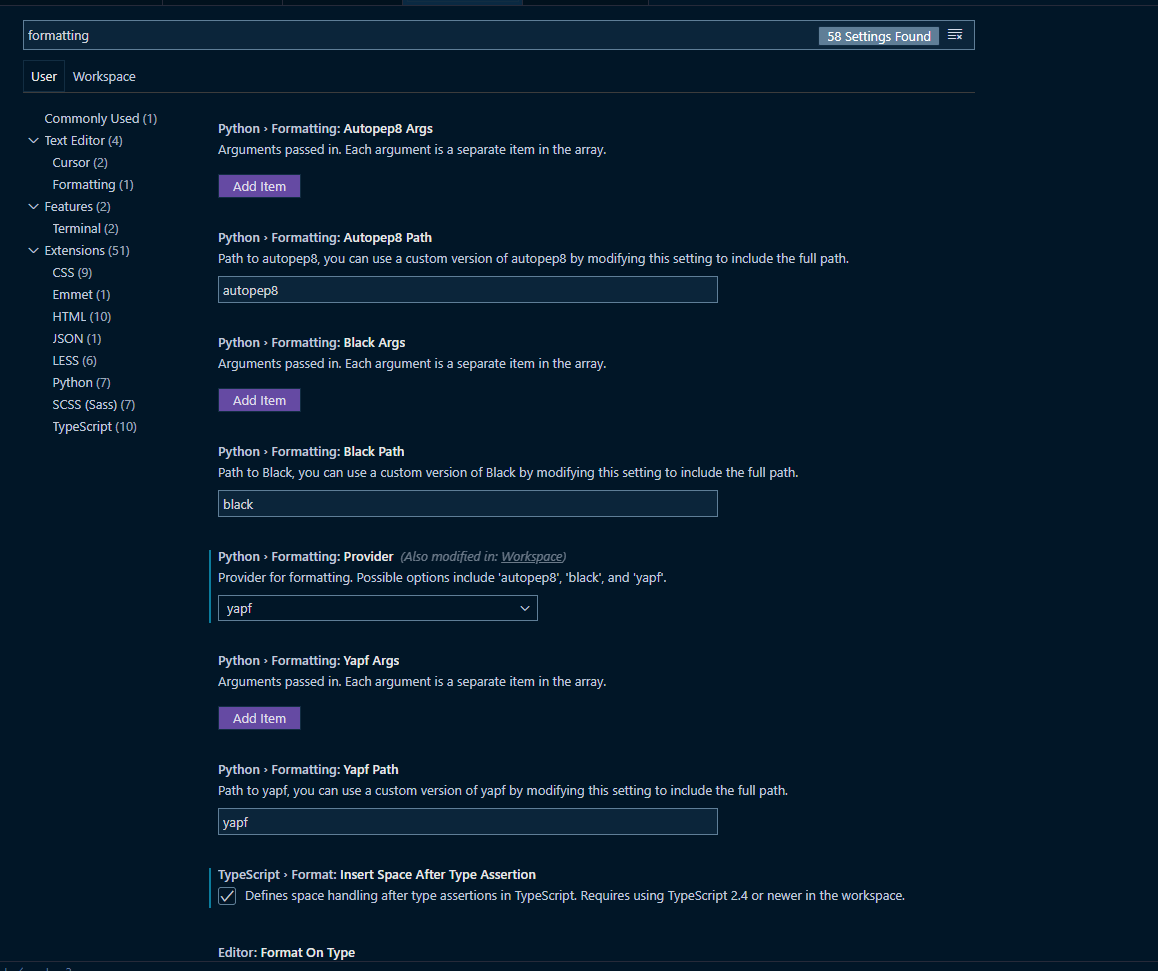This screenshot has width=1158, height=971.
Task: Open Emmet (1) extension settings
Action: click(x=81, y=295)
